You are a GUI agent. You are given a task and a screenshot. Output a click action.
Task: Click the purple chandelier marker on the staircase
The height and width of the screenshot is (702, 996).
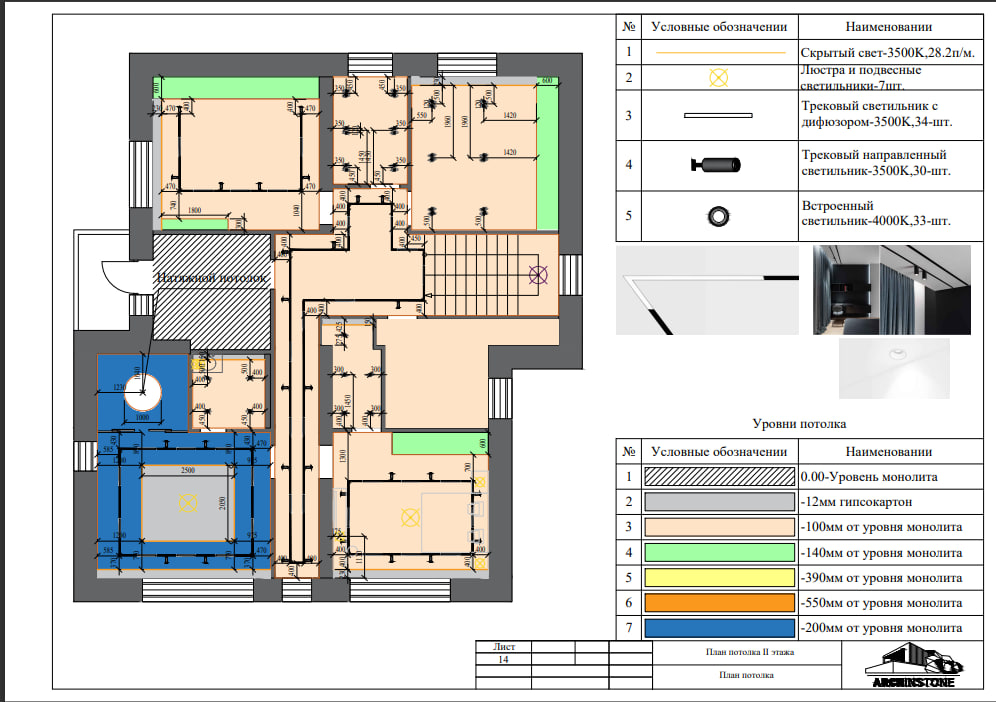click(538, 275)
